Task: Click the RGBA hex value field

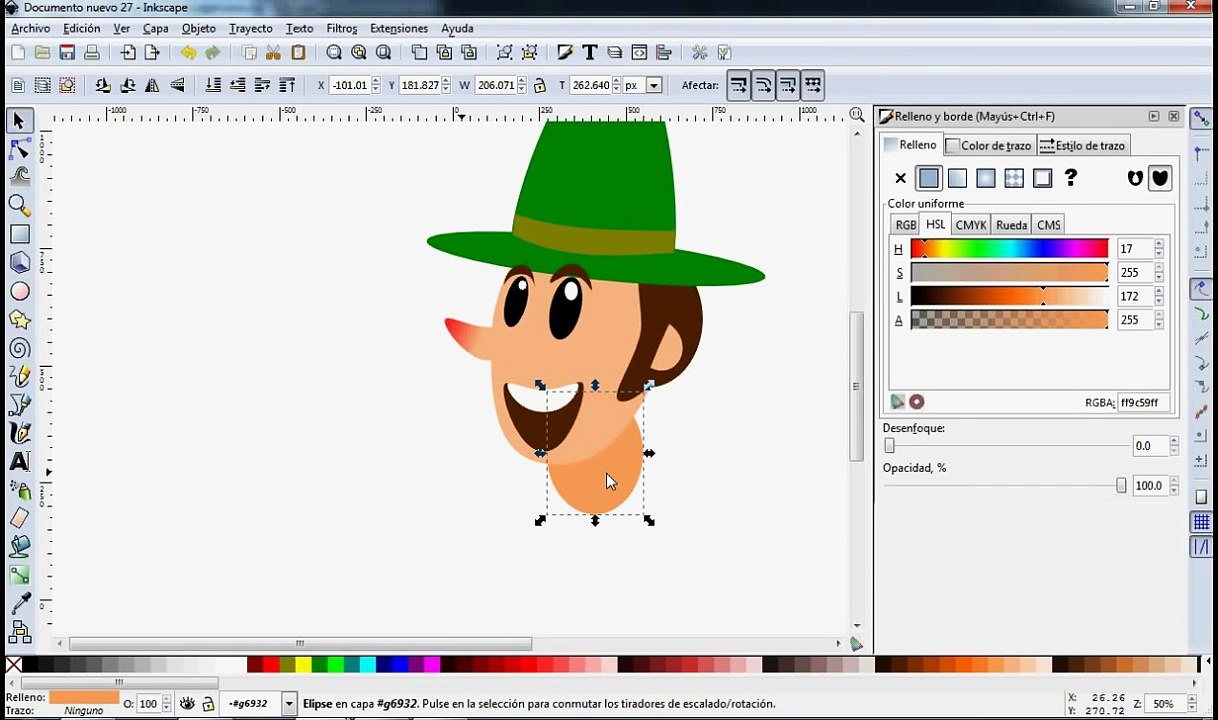Action: click(1143, 403)
